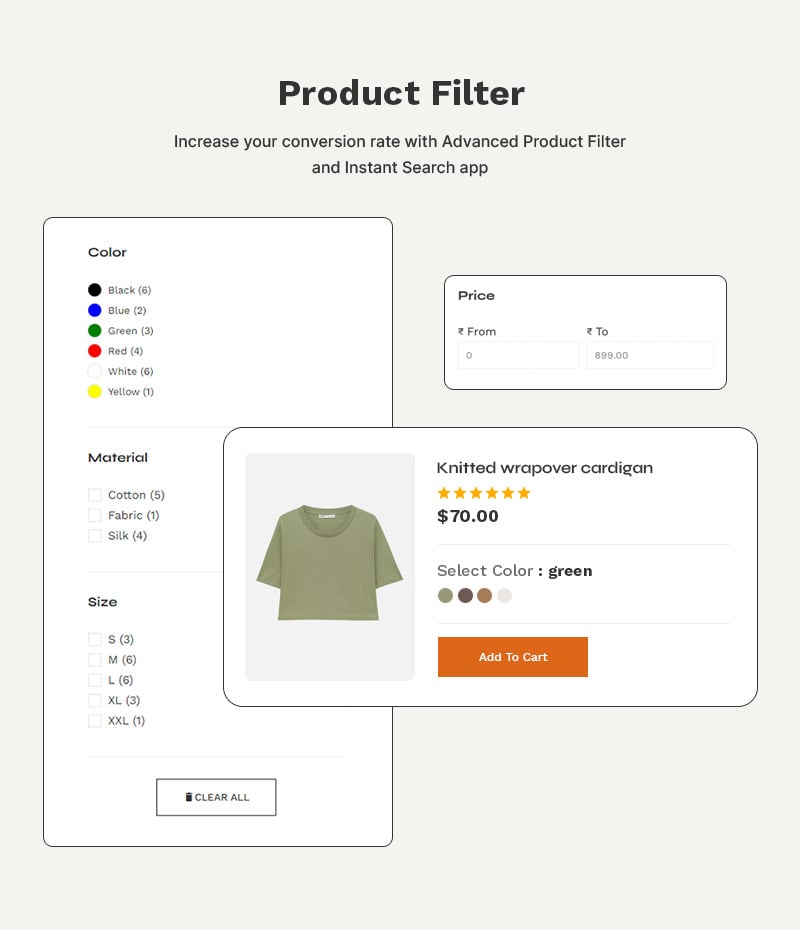Click the From price input field
This screenshot has width=800, height=930.
pyautogui.click(x=518, y=354)
